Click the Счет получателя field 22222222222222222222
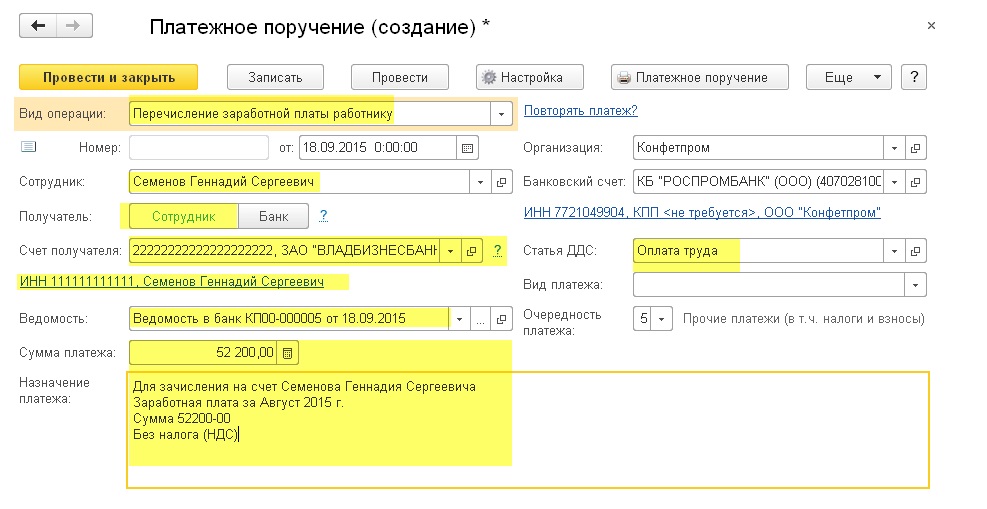The image size is (987, 509). (285, 251)
